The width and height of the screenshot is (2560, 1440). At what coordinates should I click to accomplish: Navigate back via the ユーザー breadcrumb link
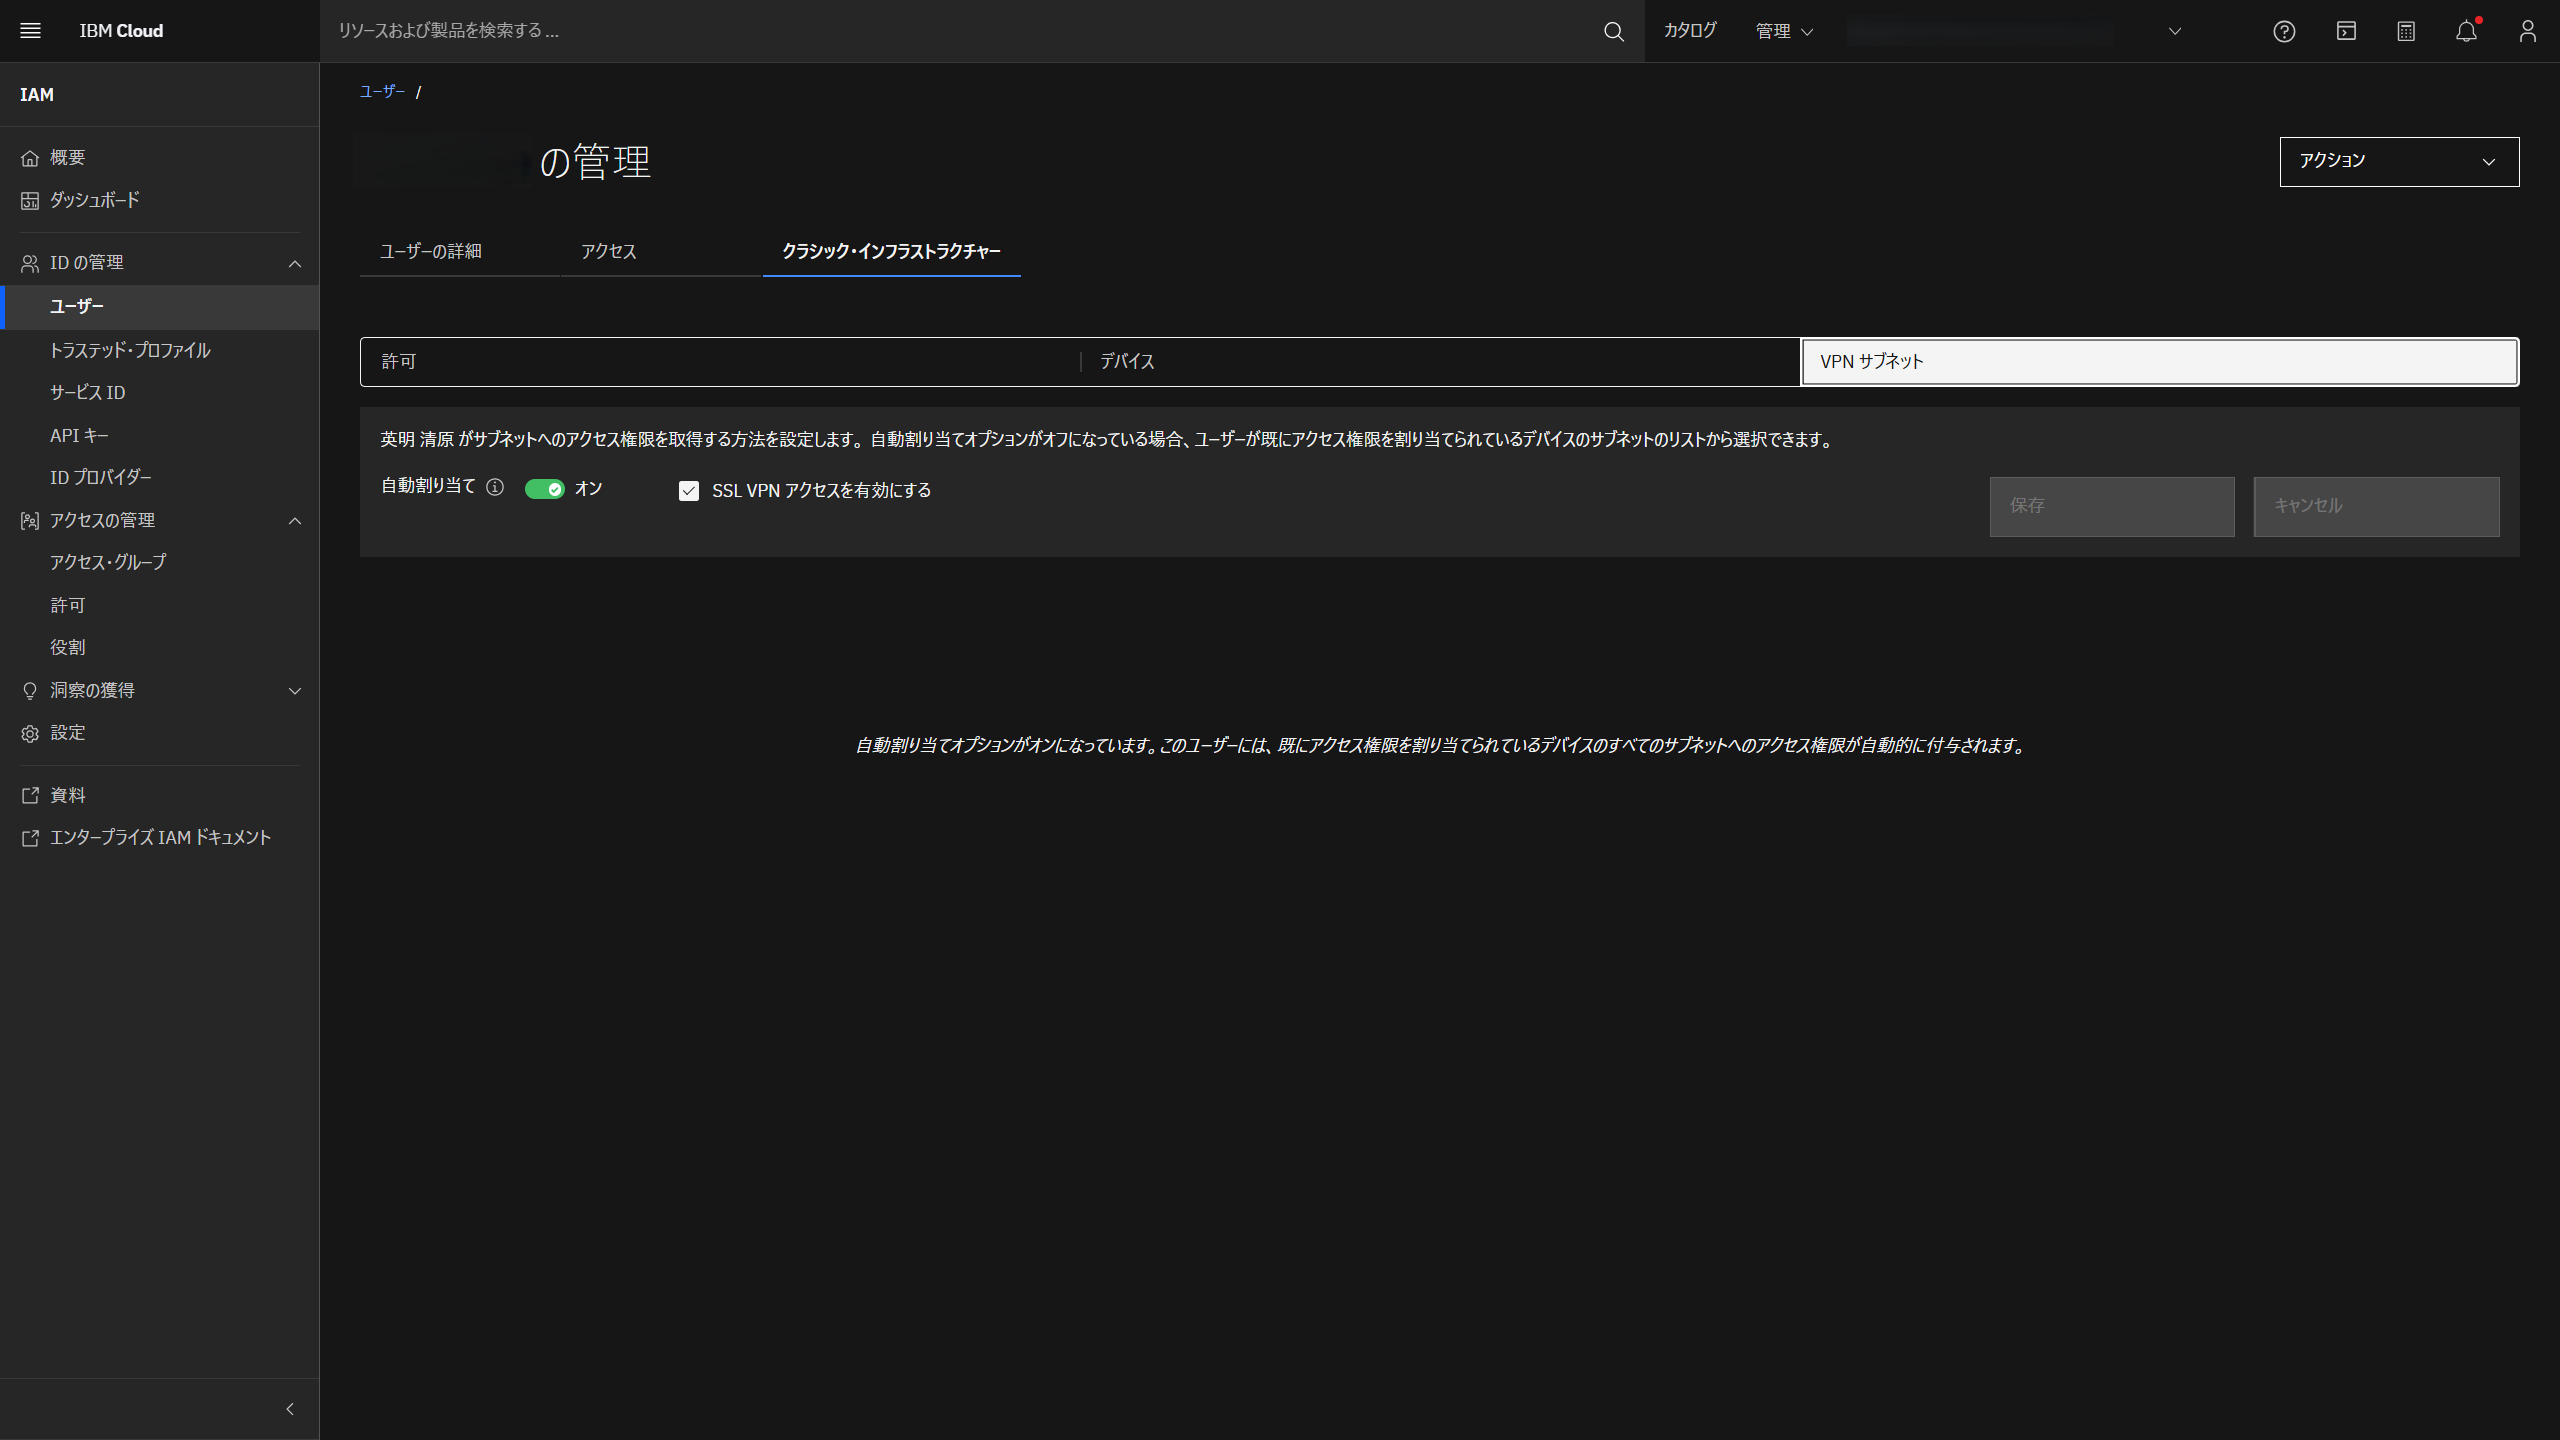381,91
